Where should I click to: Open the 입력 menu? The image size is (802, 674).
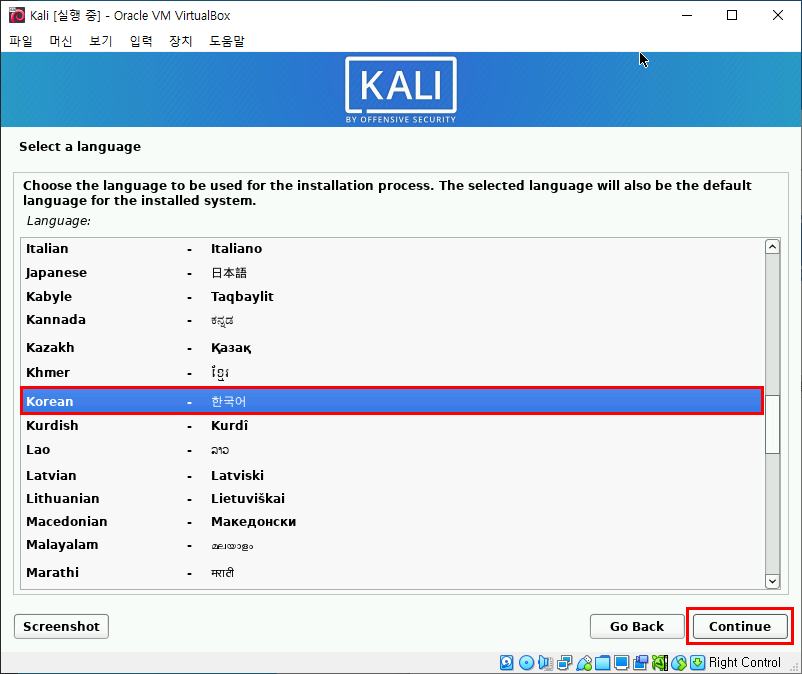141,40
